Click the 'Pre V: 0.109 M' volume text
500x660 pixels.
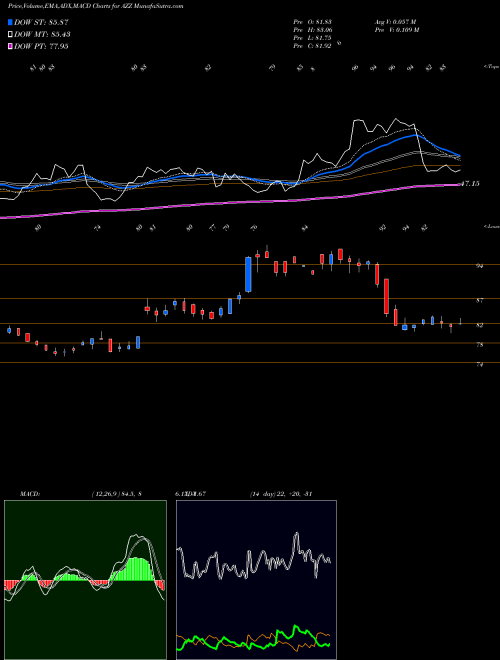click(x=397, y=30)
